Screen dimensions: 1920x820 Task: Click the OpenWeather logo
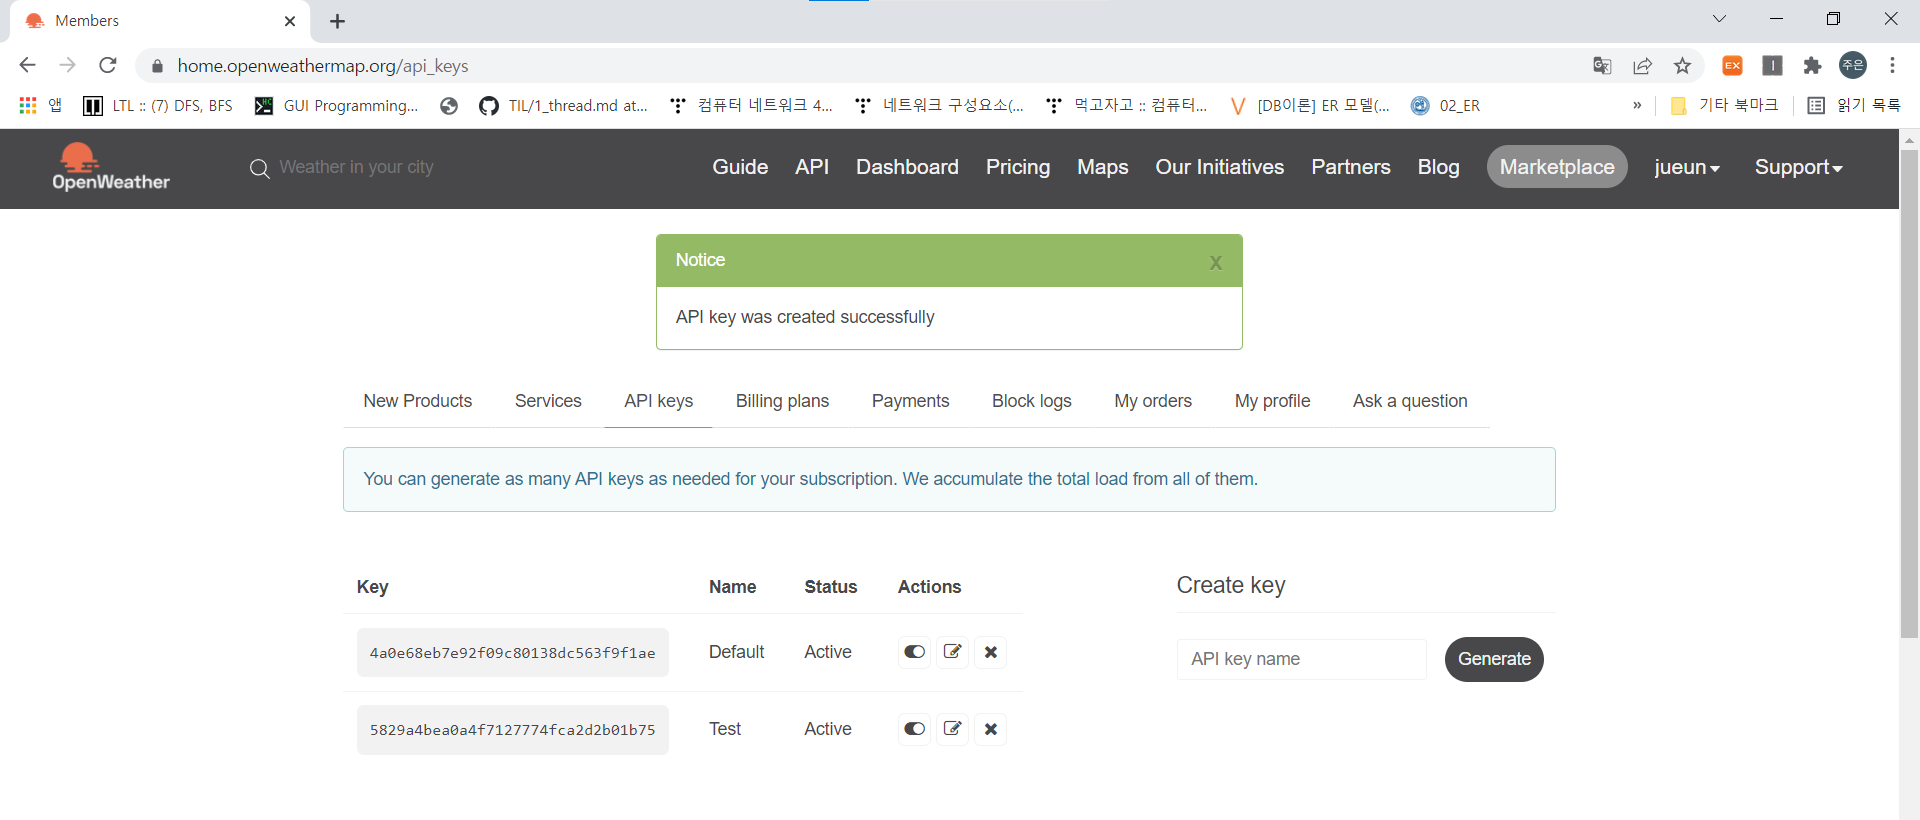[x=111, y=167]
